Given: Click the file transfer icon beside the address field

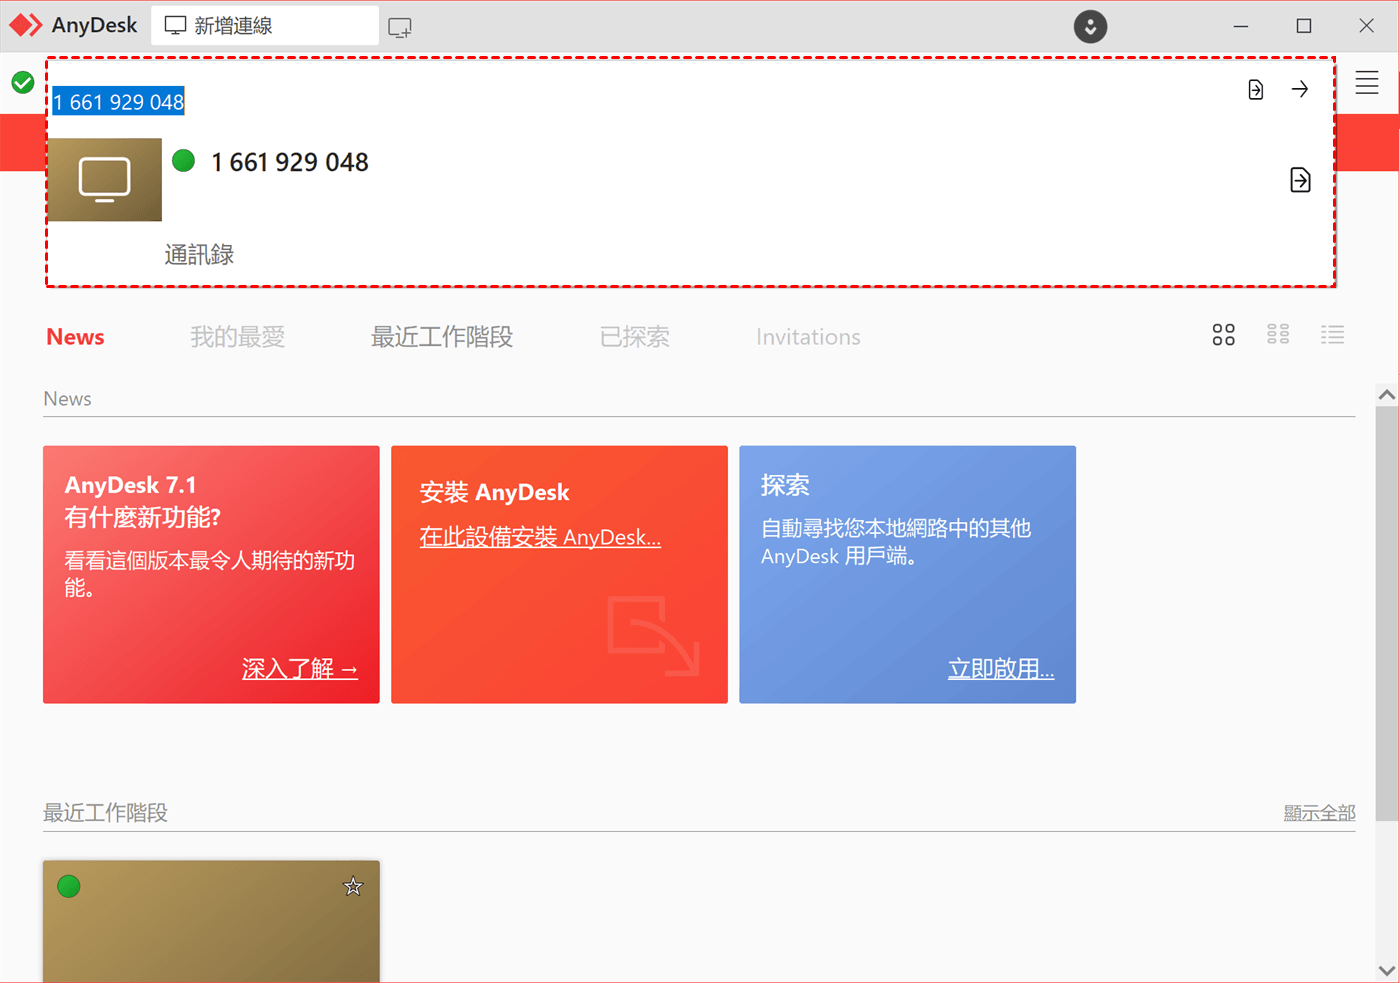Looking at the screenshot, I should [x=1256, y=90].
